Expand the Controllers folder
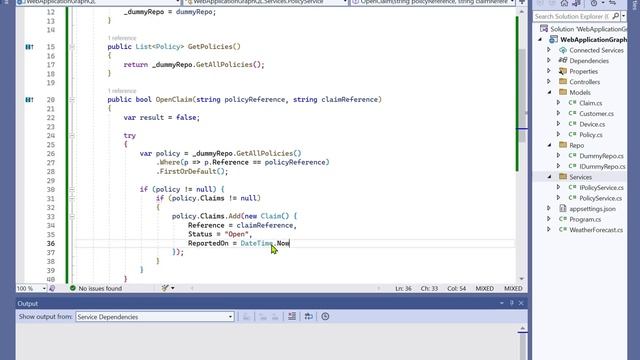Image resolution: width=640 pixels, height=360 pixels. [549, 82]
